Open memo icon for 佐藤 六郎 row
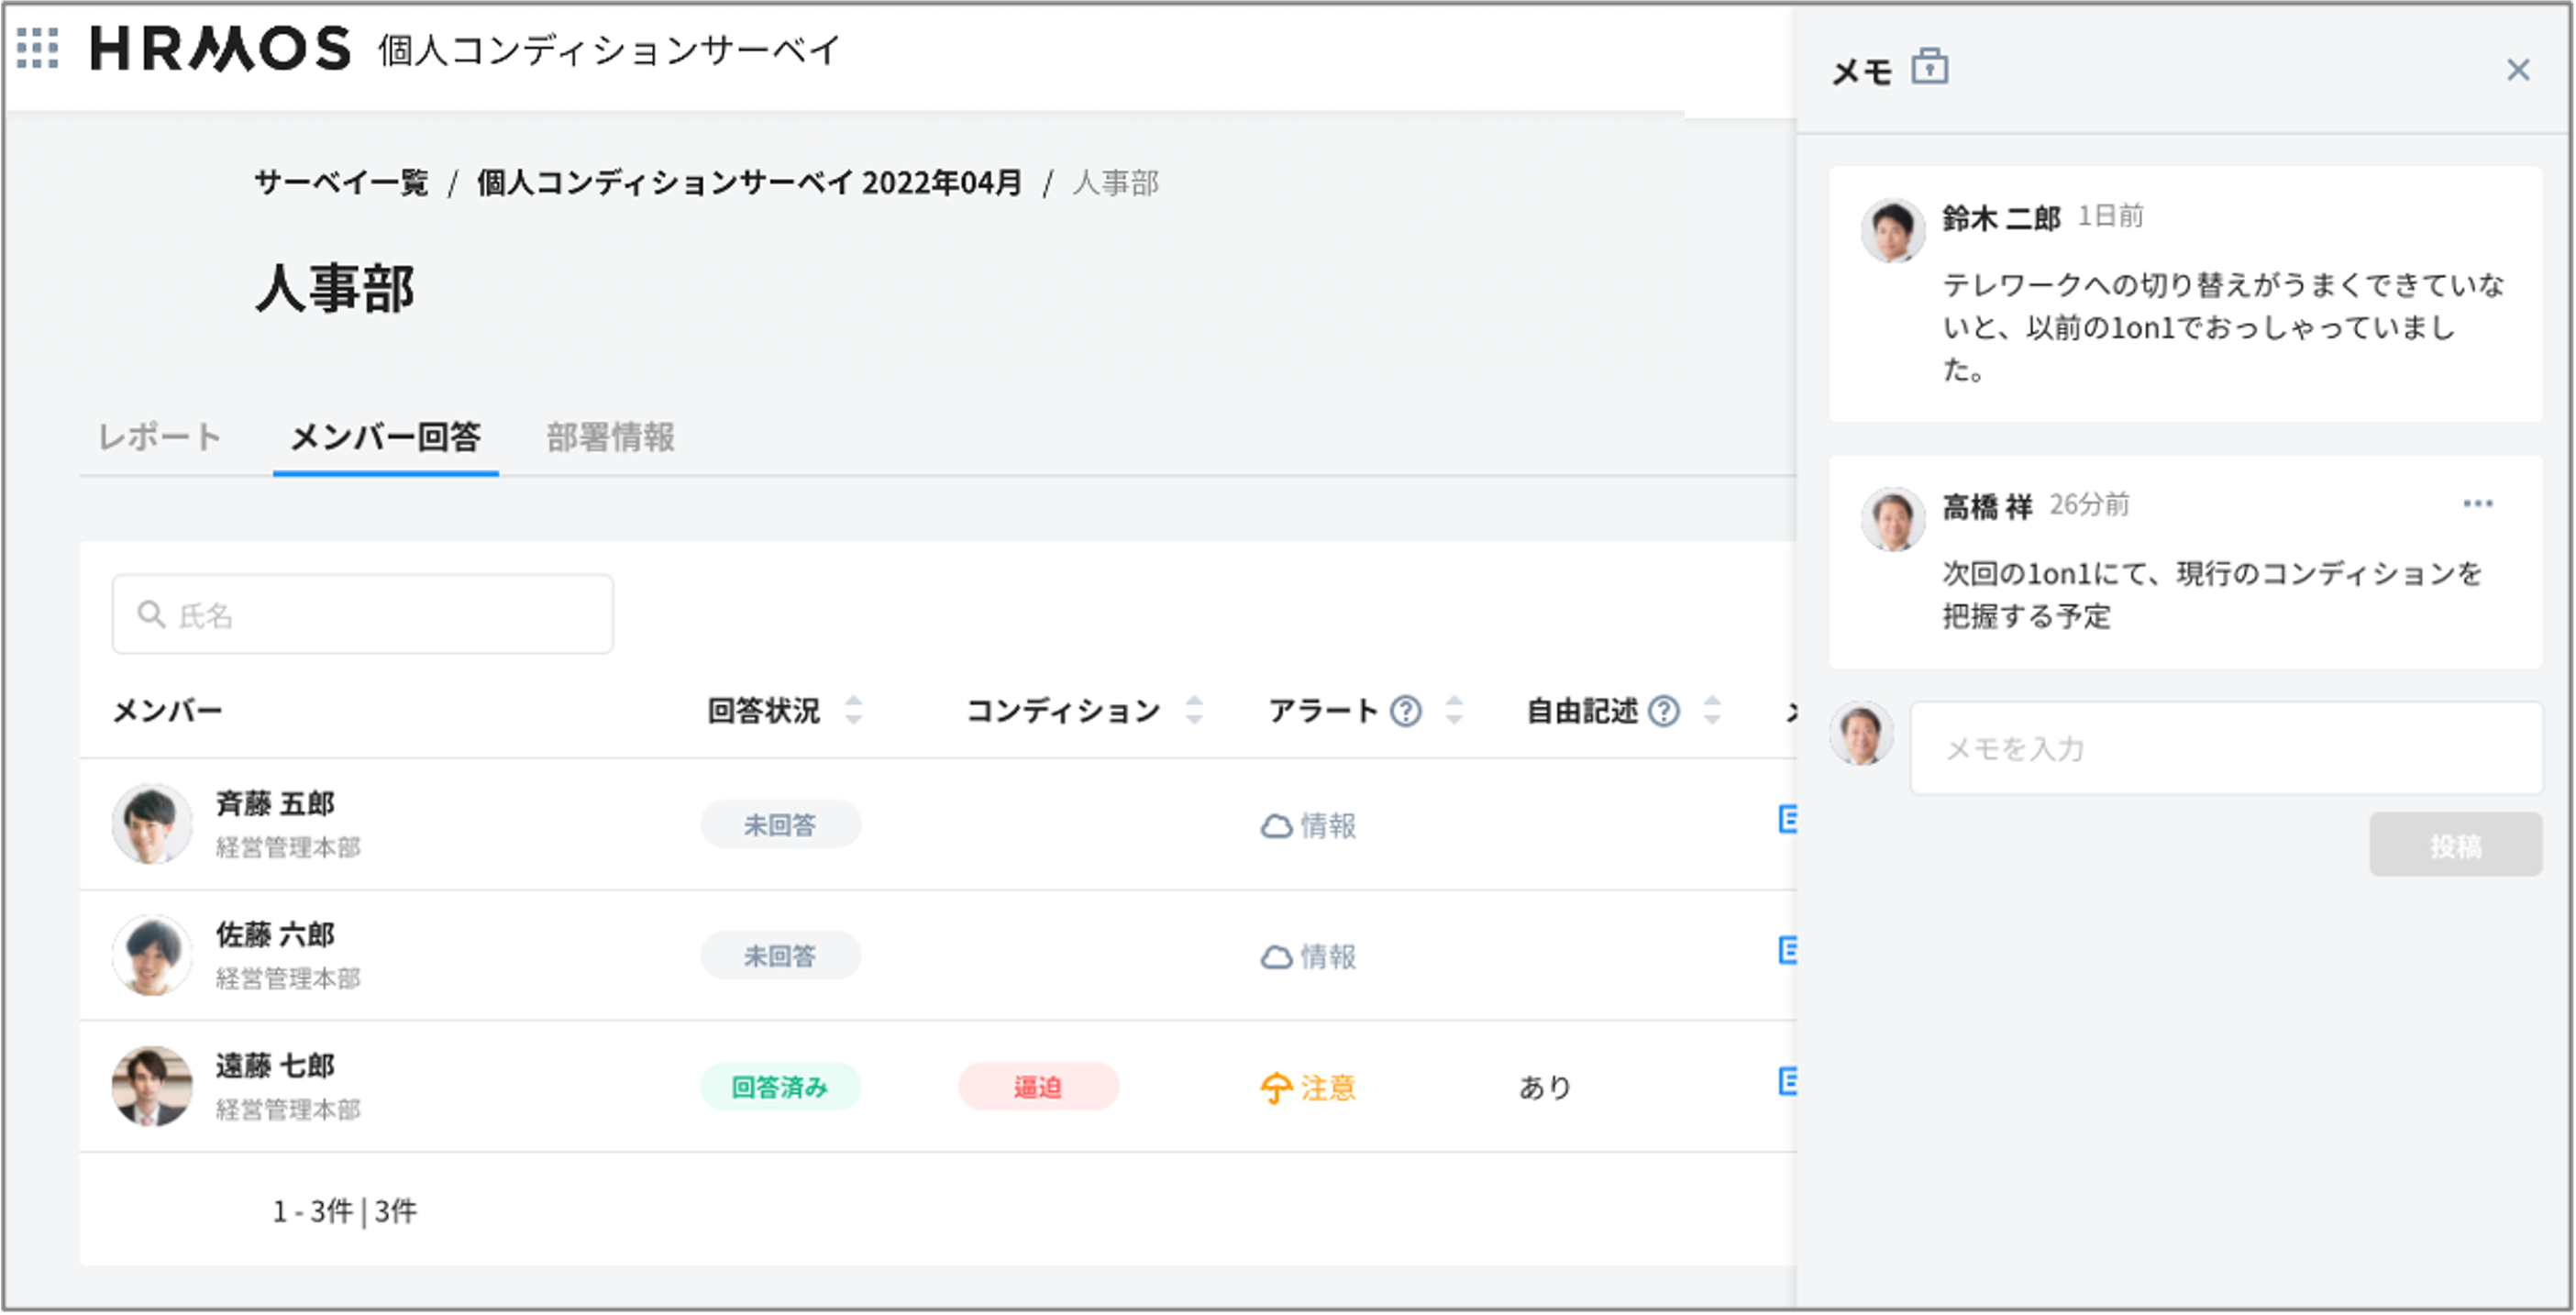Image resolution: width=2576 pixels, height=1315 pixels. (x=1787, y=950)
